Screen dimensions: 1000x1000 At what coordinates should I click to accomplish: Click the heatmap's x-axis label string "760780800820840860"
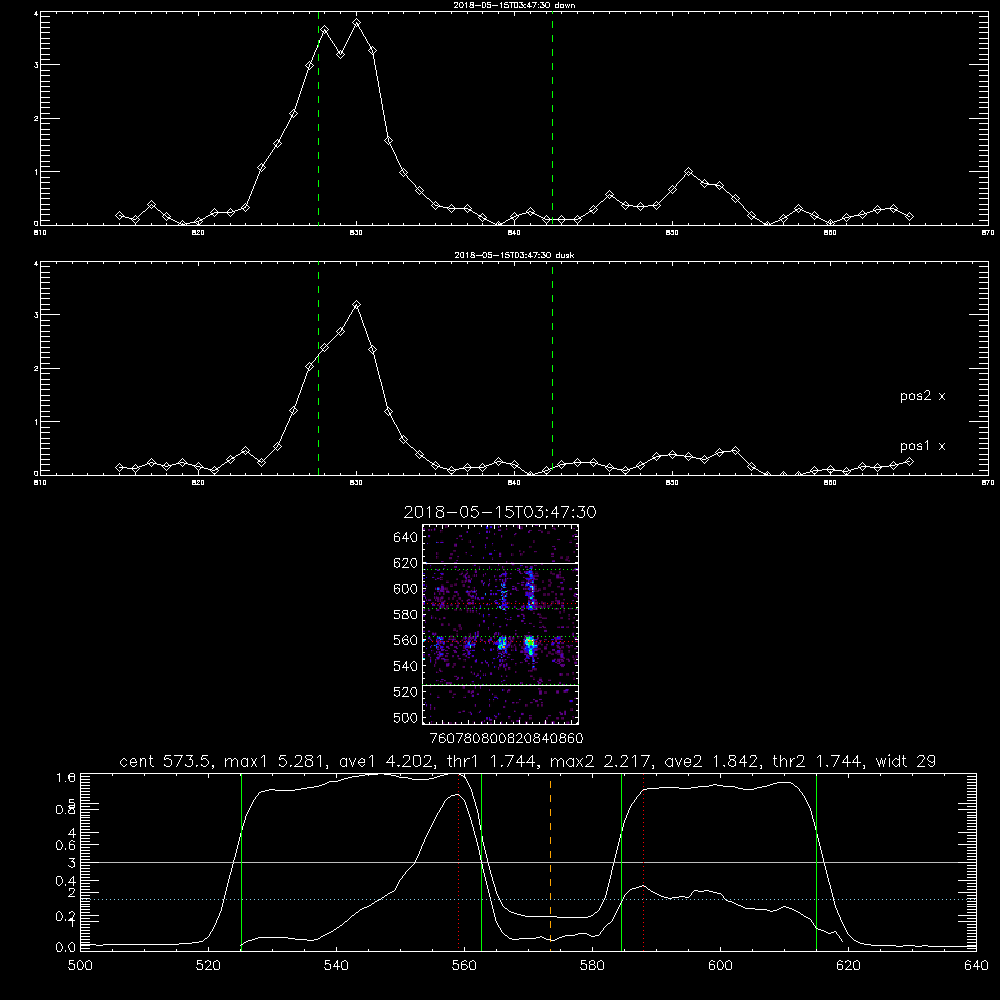pos(506,739)
